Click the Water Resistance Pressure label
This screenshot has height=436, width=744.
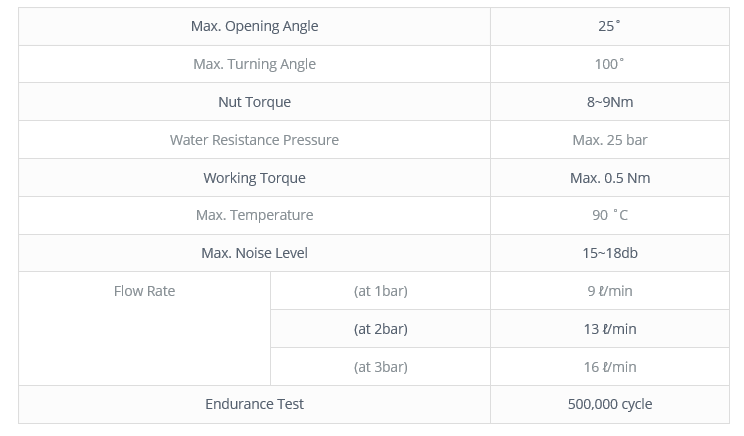pyautogui.click(x=254, y=140)
